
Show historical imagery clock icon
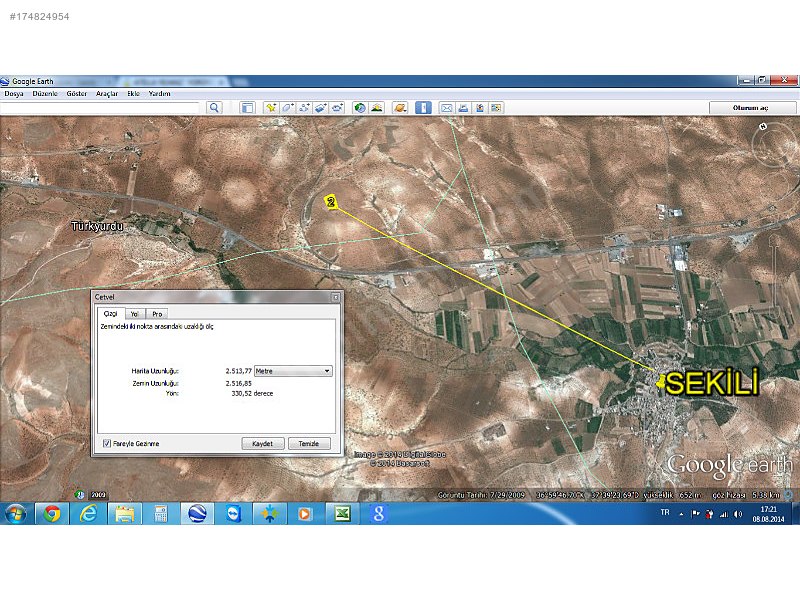[x=360, y=108]
